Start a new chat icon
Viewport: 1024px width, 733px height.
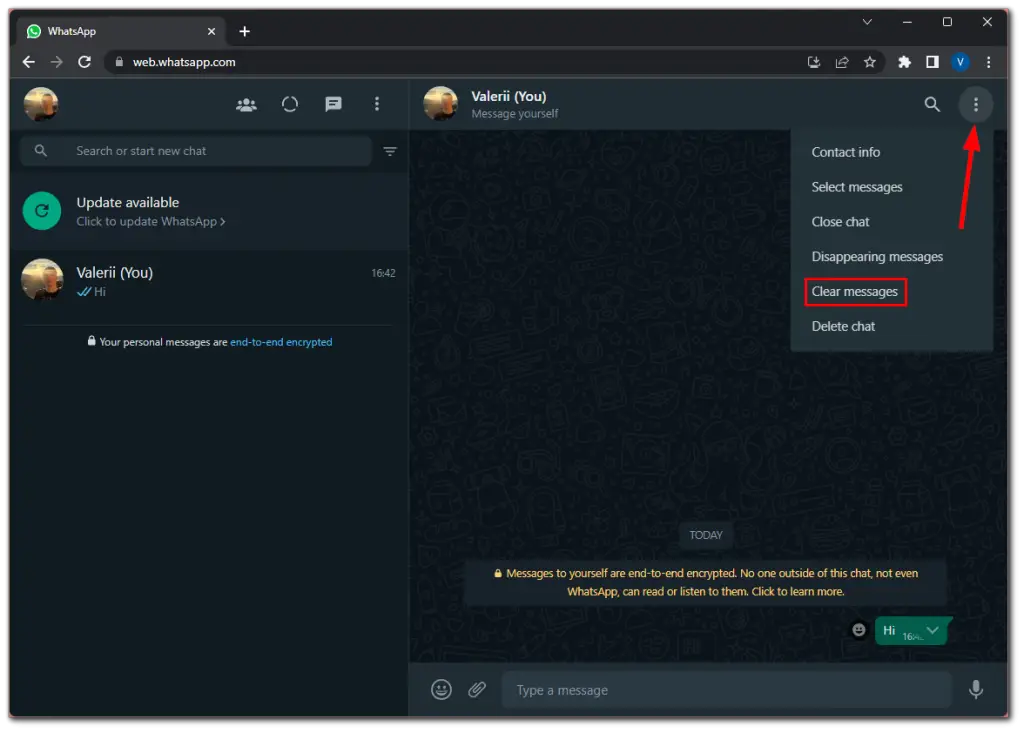[x=333, y=104]
